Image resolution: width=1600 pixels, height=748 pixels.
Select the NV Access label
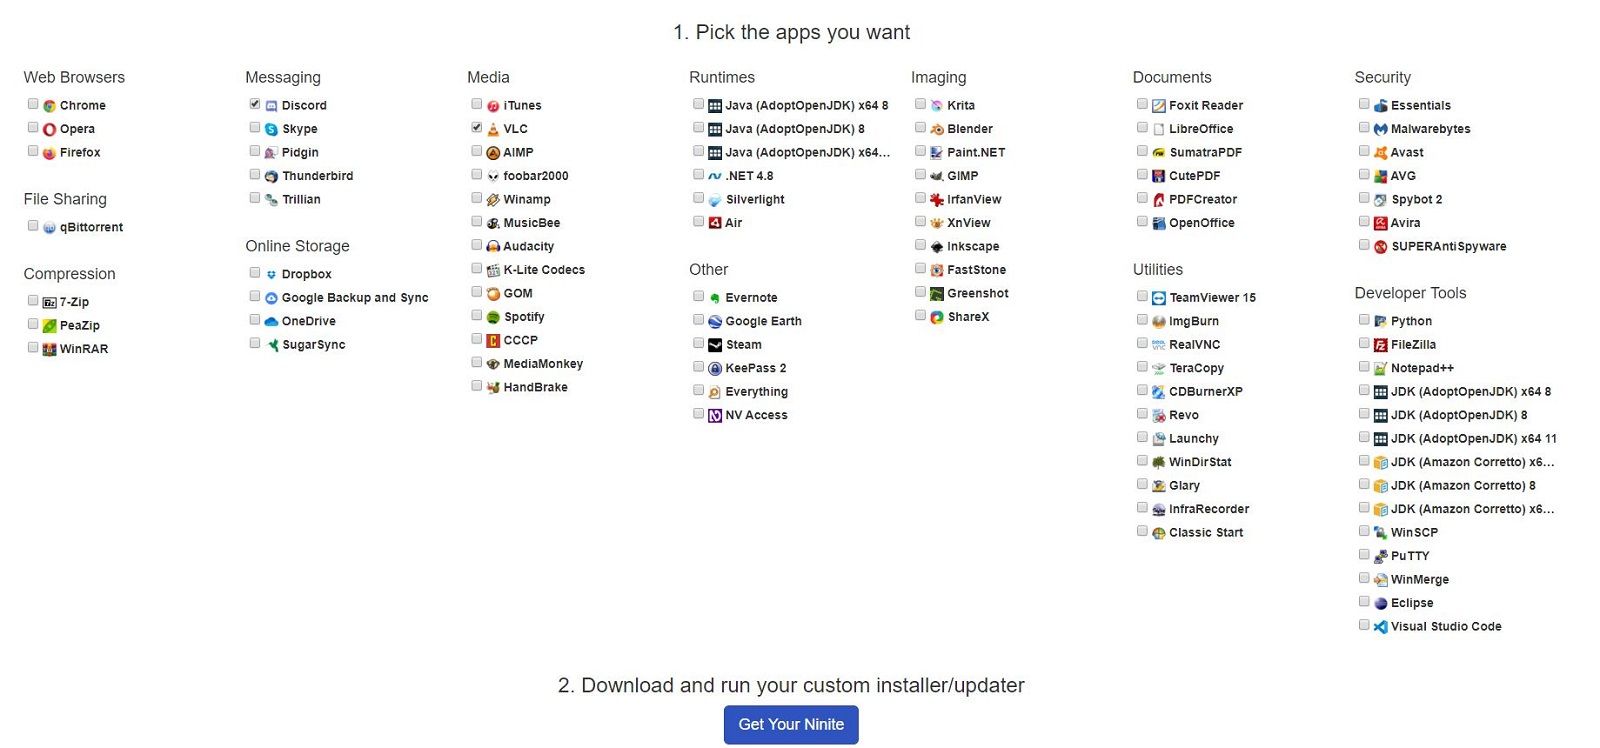click(756, 416)
